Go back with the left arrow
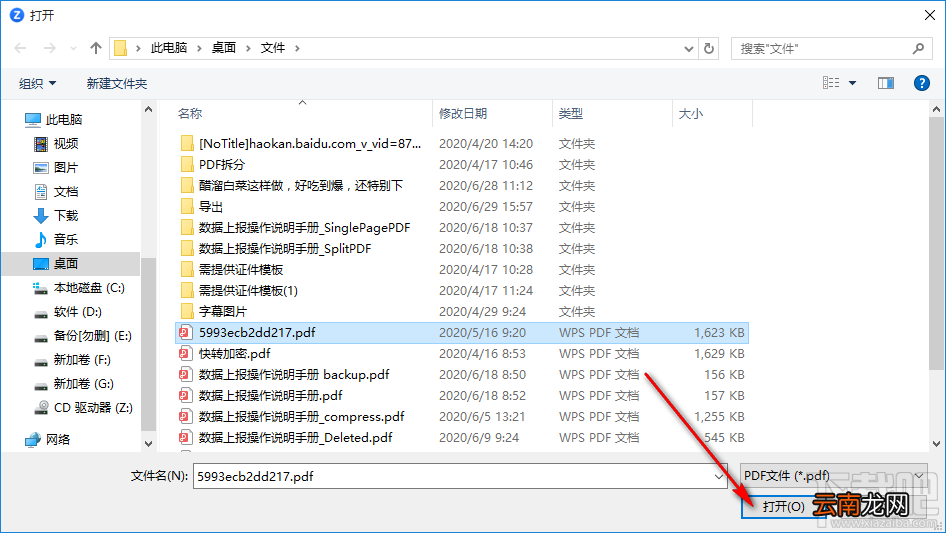Screen dimensions: 946x533 coord(20,48)
